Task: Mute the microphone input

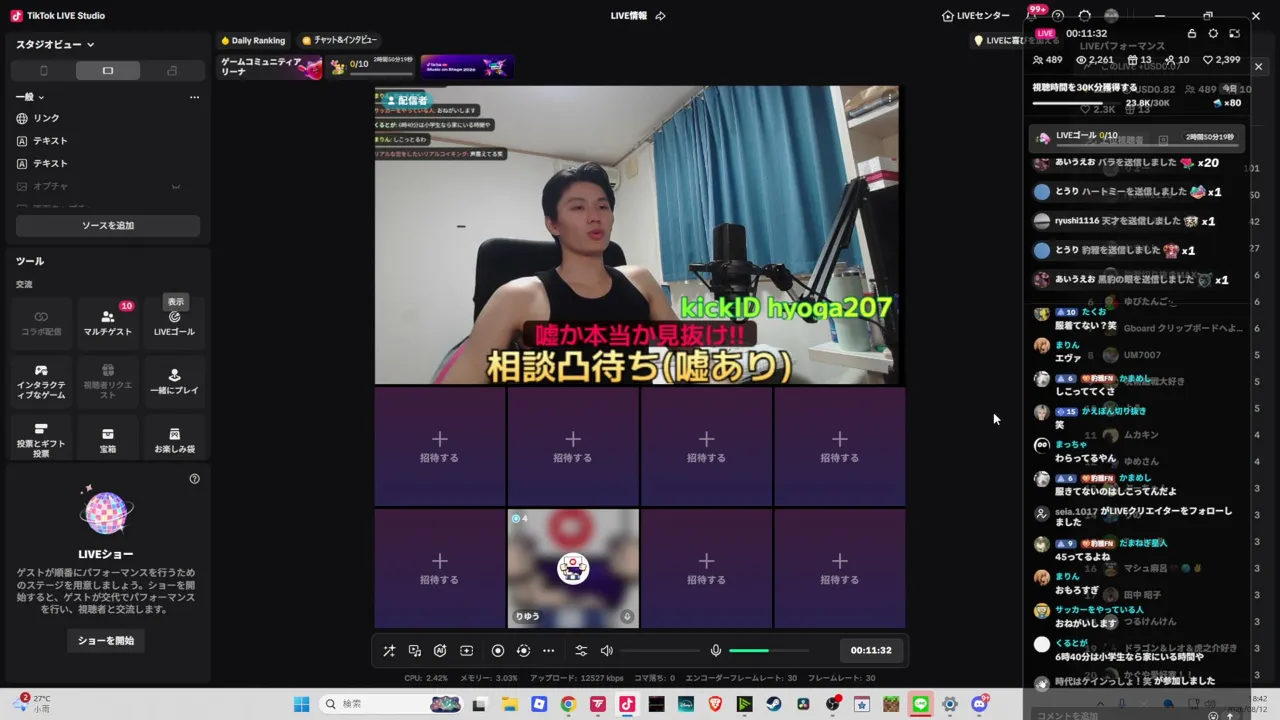Action: (716, 651)
